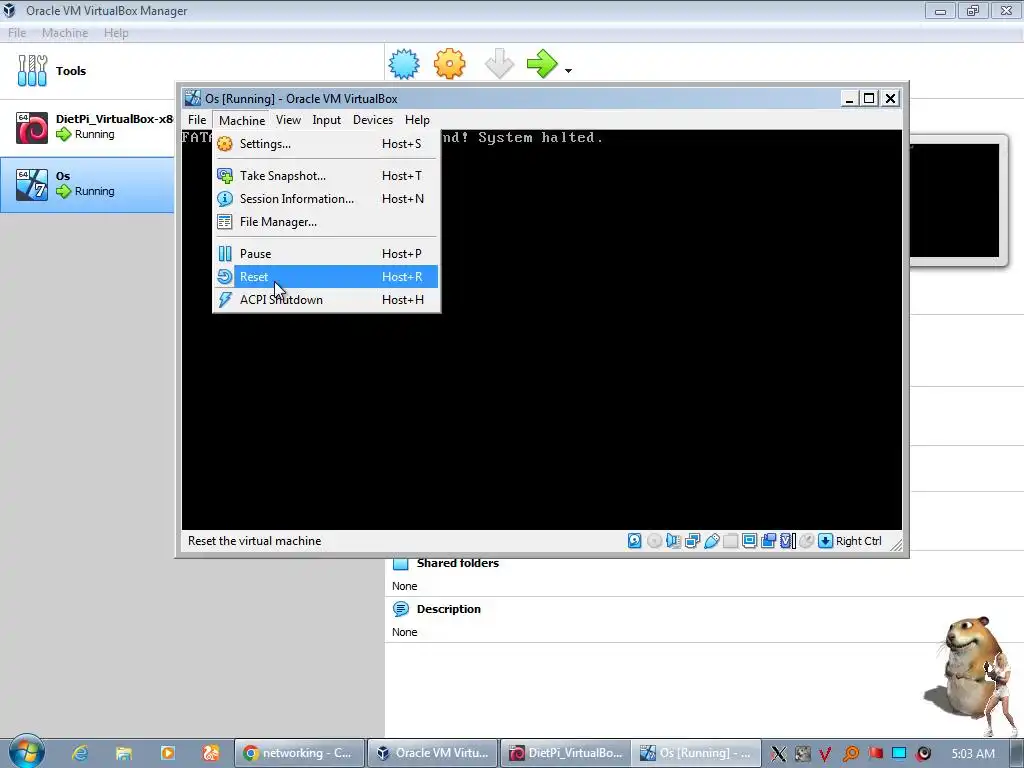This screenshot has width=1024, height=768.
Task: Open Manager window Help menu
Action: 116,33
